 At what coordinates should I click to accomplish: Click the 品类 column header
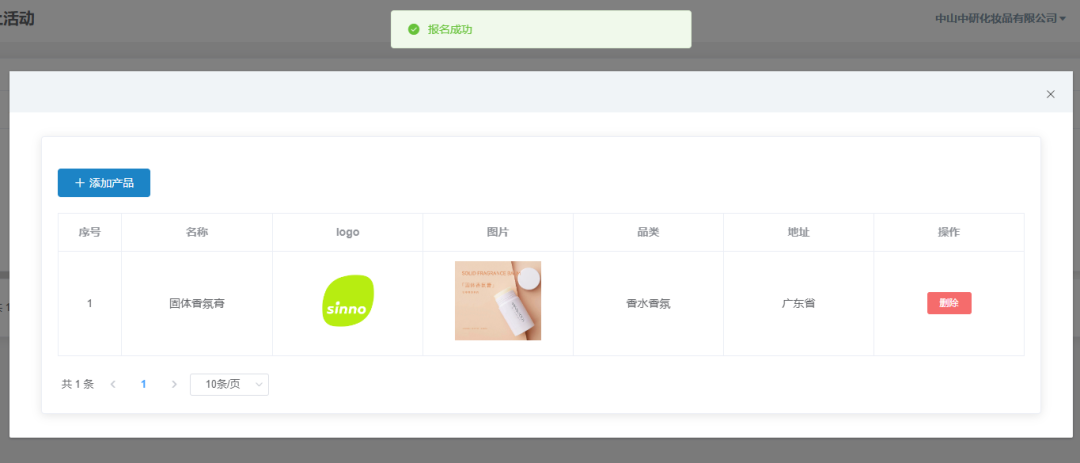(648, 232)
